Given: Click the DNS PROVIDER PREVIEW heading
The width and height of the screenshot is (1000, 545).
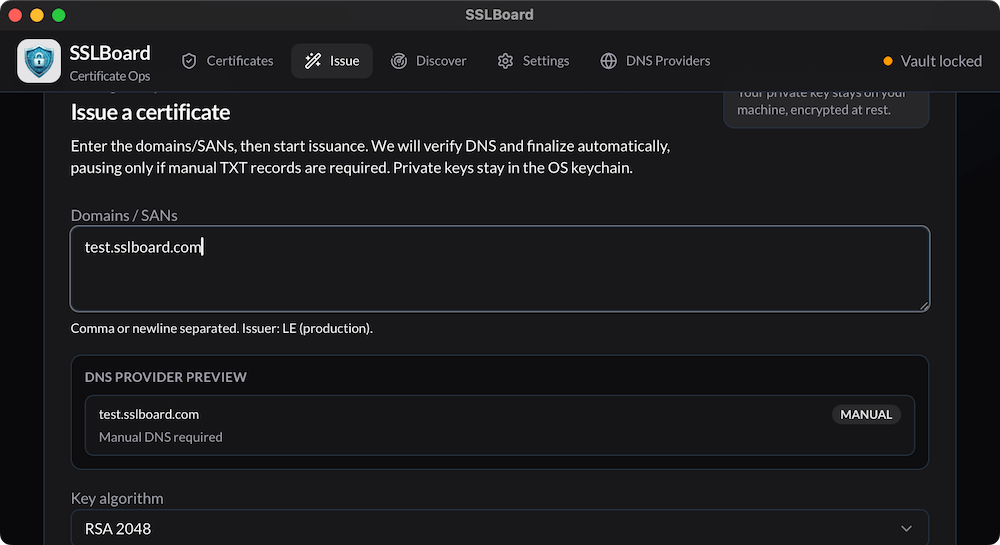Looking at the screenshot, I should [x=166, y=377].
